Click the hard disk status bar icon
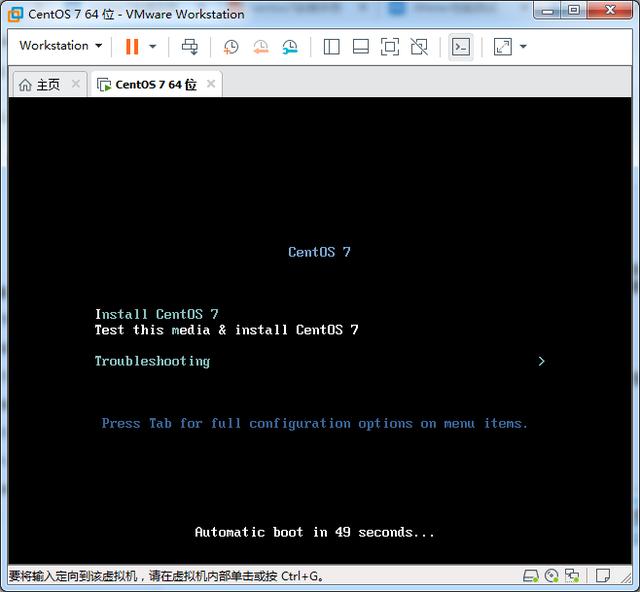This screenshot has width=640, height=592. pos(531,576)
